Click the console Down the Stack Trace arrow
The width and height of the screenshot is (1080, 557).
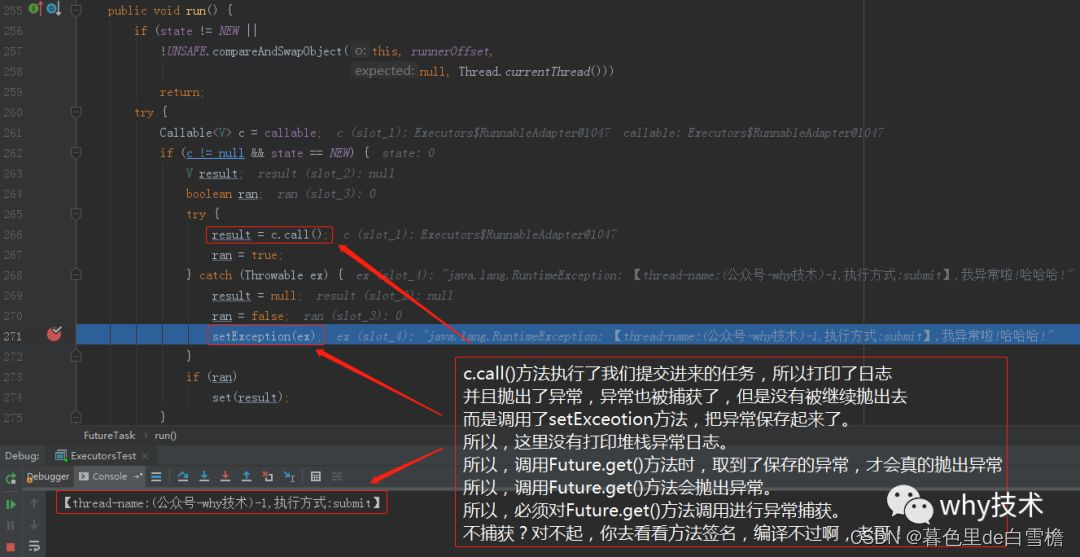34,525
